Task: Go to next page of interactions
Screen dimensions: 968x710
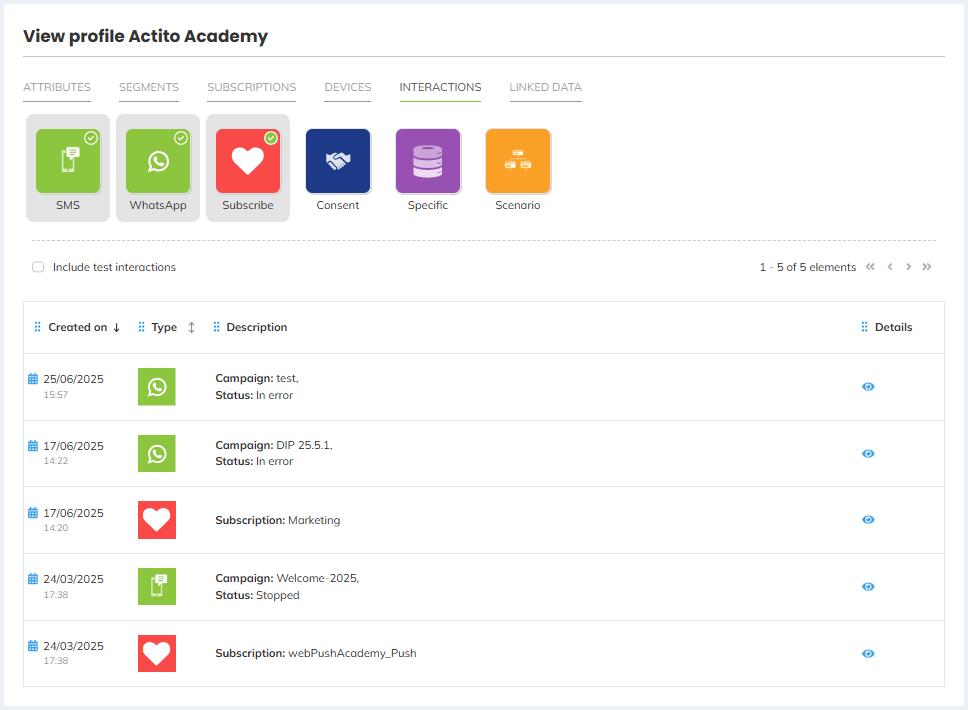Action: (x=908, y=267)
